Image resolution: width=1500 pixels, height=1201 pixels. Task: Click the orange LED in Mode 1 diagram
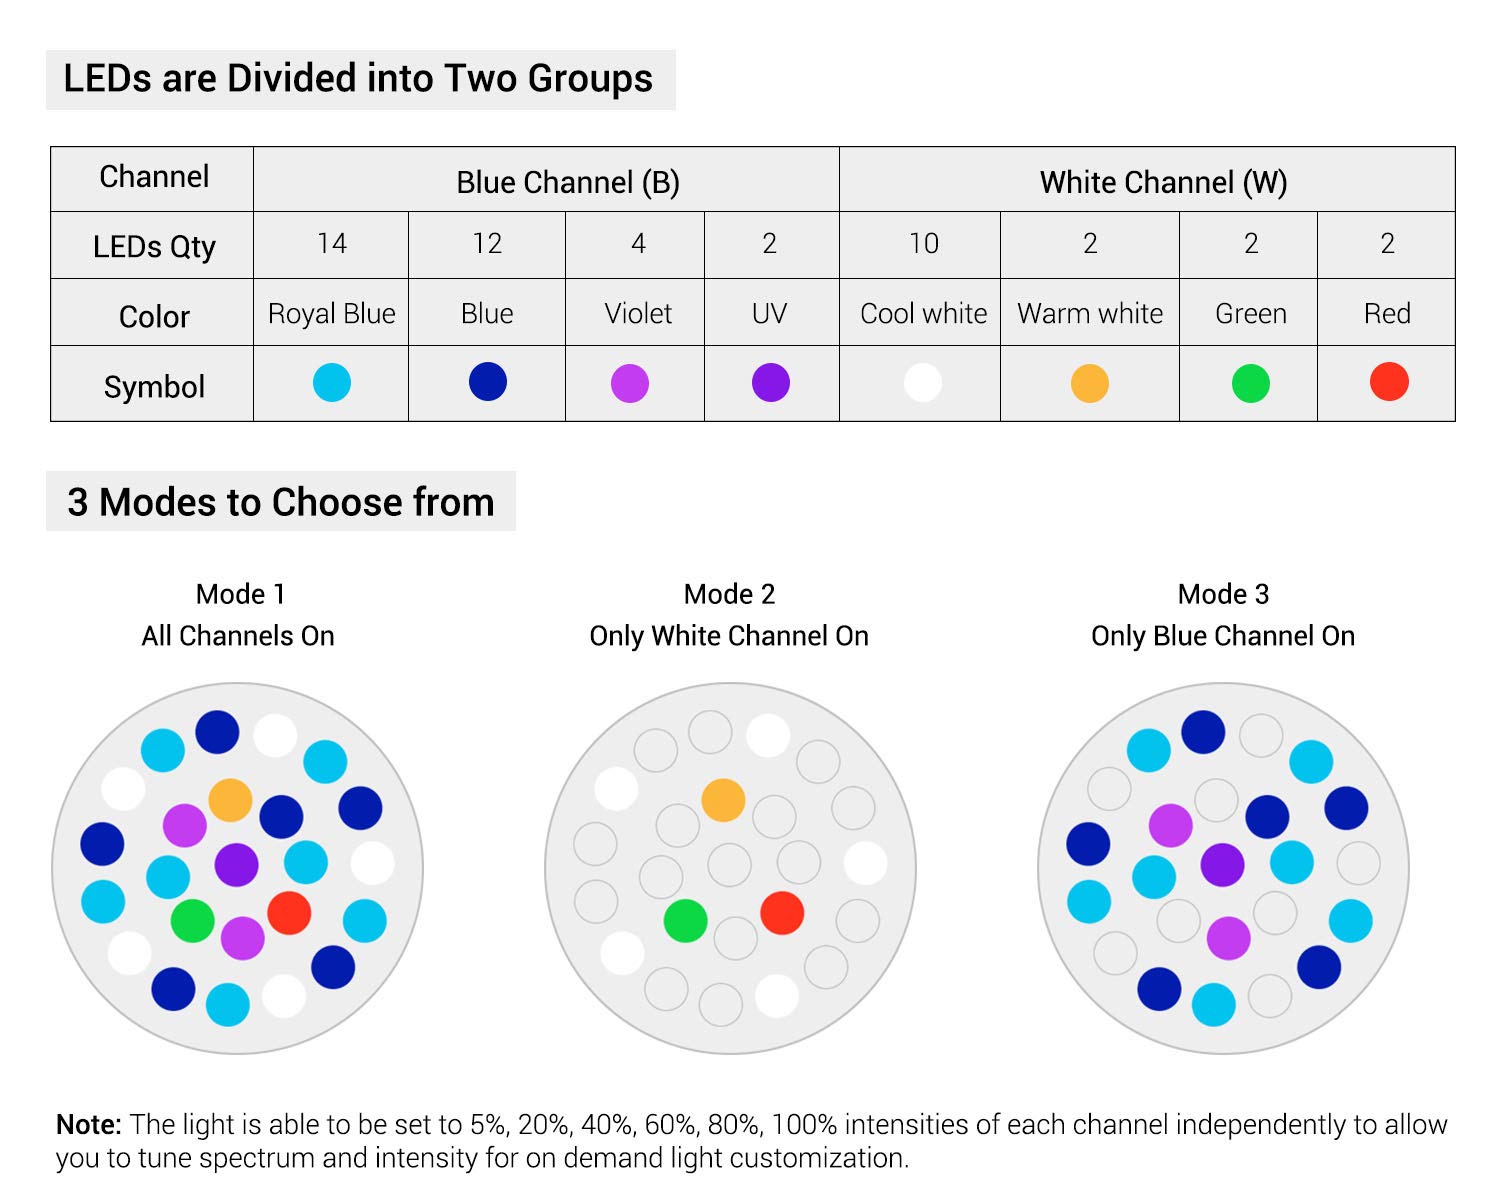coord(230,800)
